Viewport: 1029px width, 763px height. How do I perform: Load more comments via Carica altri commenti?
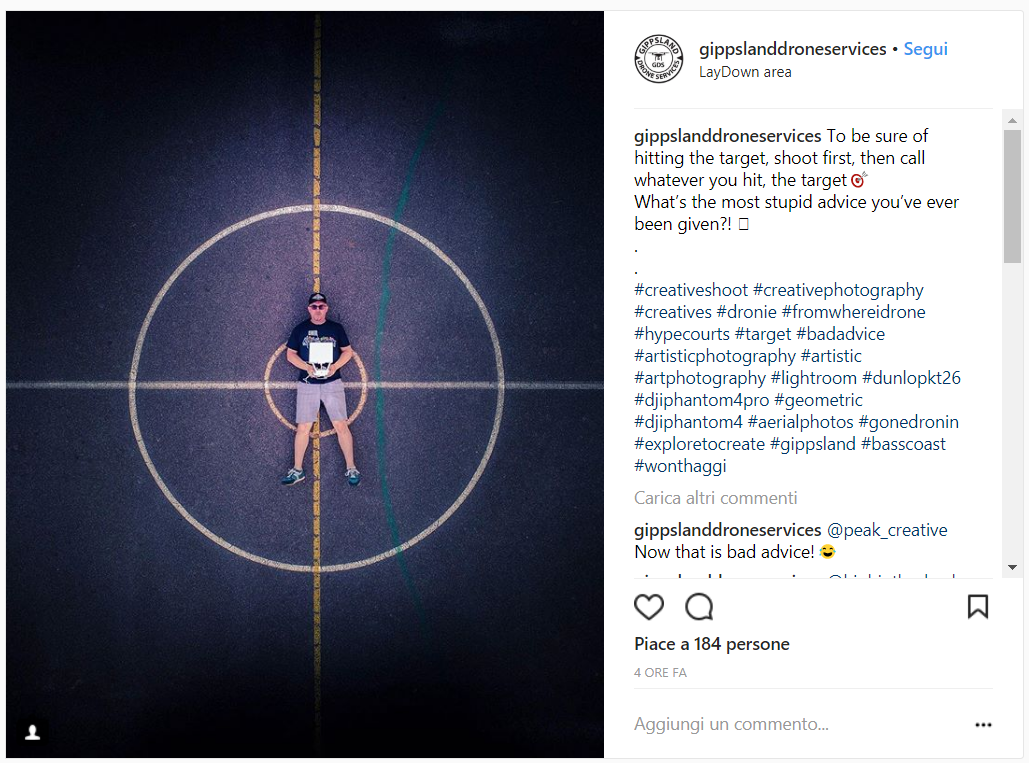(x=715, y=498)
